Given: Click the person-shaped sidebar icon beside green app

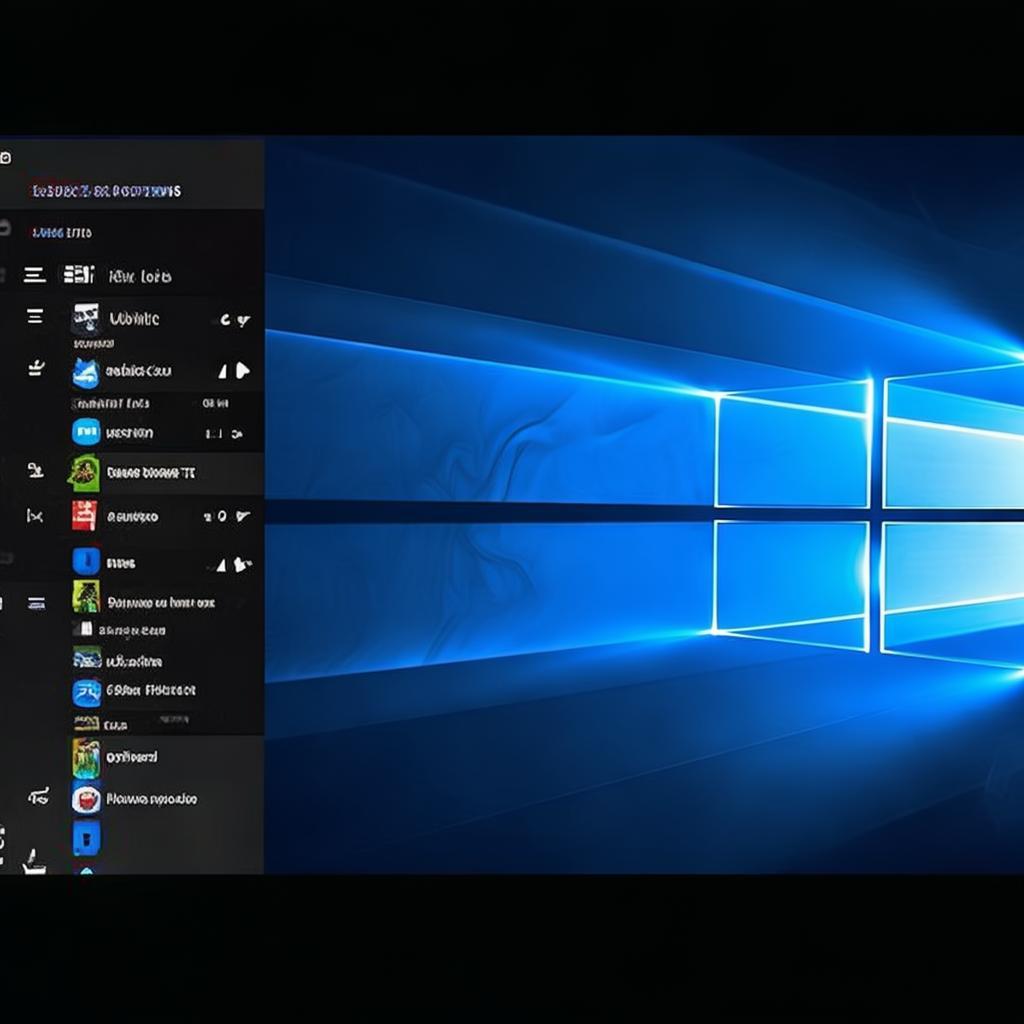Looking at the screenshot, I should 35,470.
